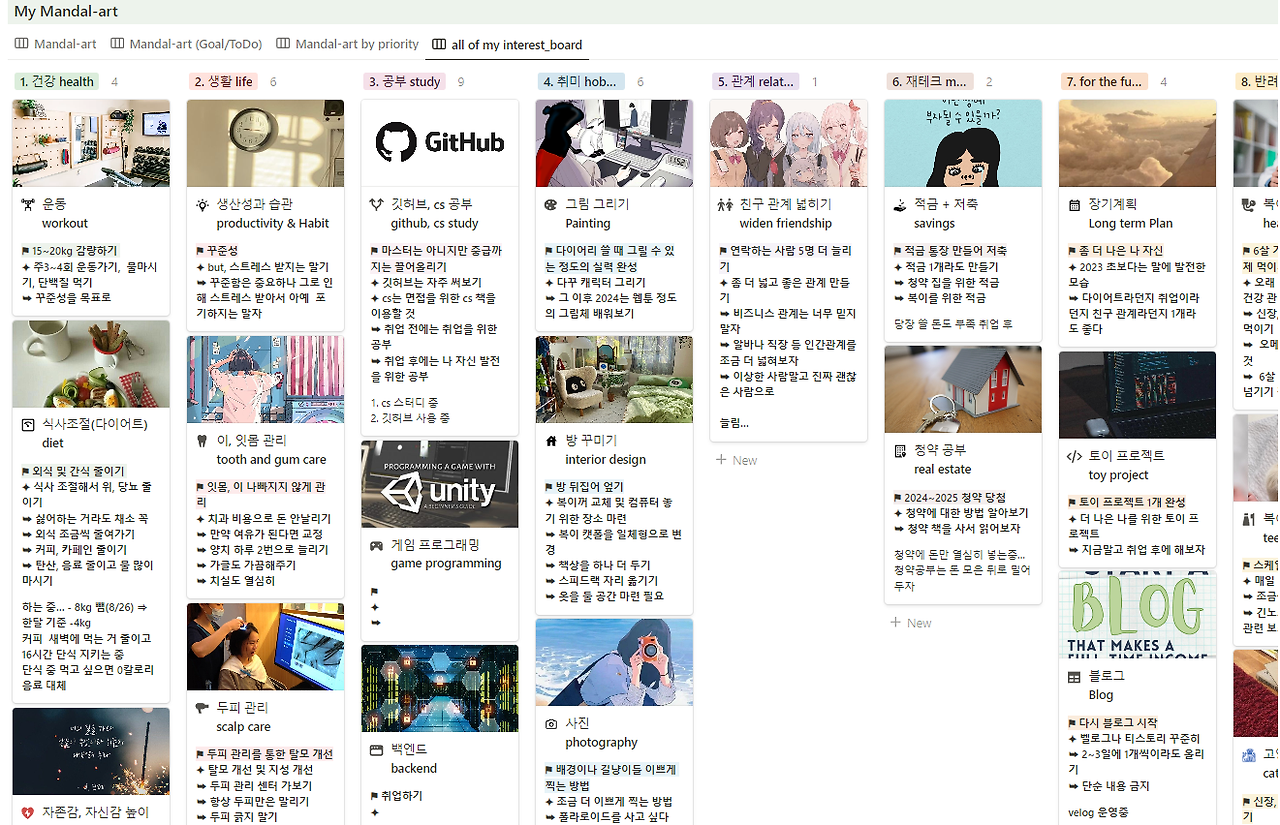Click the head icon on scalp care card
The image size is (1280, 825).
click(x=202, y=708)
